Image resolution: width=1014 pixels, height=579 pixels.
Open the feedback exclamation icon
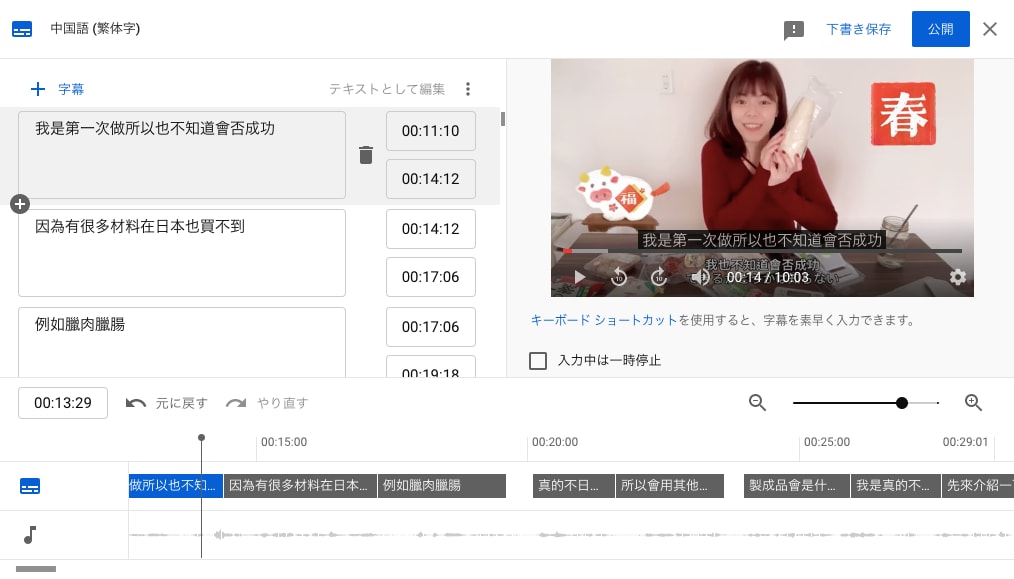coord(793,30)
